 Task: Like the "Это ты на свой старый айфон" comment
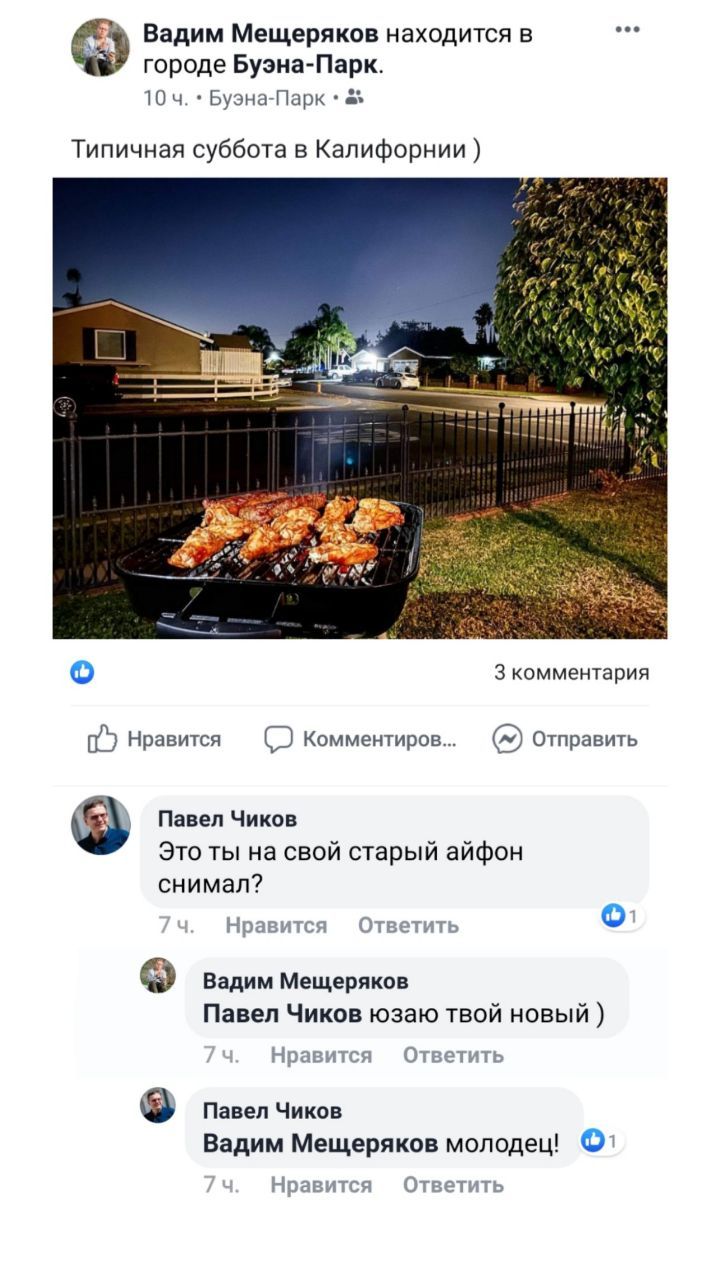[x=276, y=925]
